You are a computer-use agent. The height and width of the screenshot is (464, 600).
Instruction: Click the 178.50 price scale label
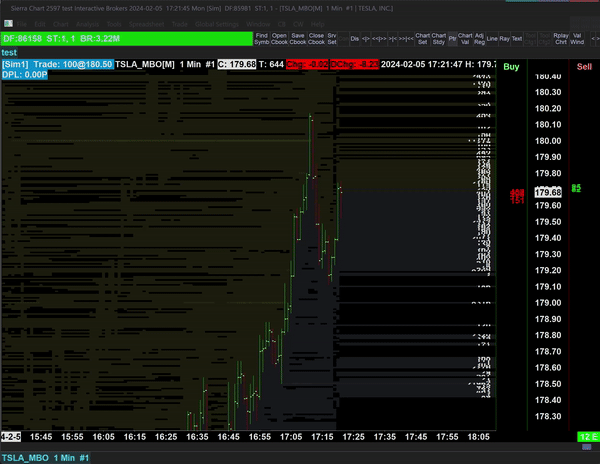pyautogui.click(x=548, y=384)
